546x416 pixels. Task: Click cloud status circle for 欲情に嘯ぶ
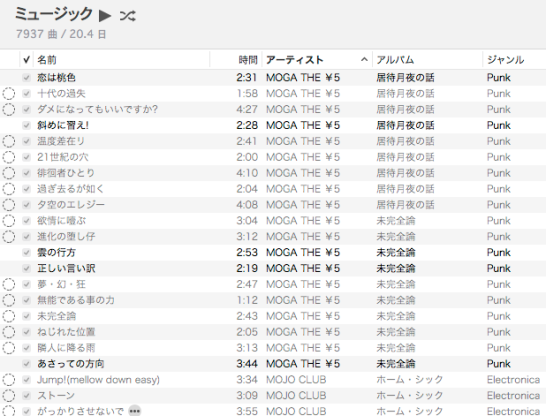pyautogui.click(x=9, y=221)
